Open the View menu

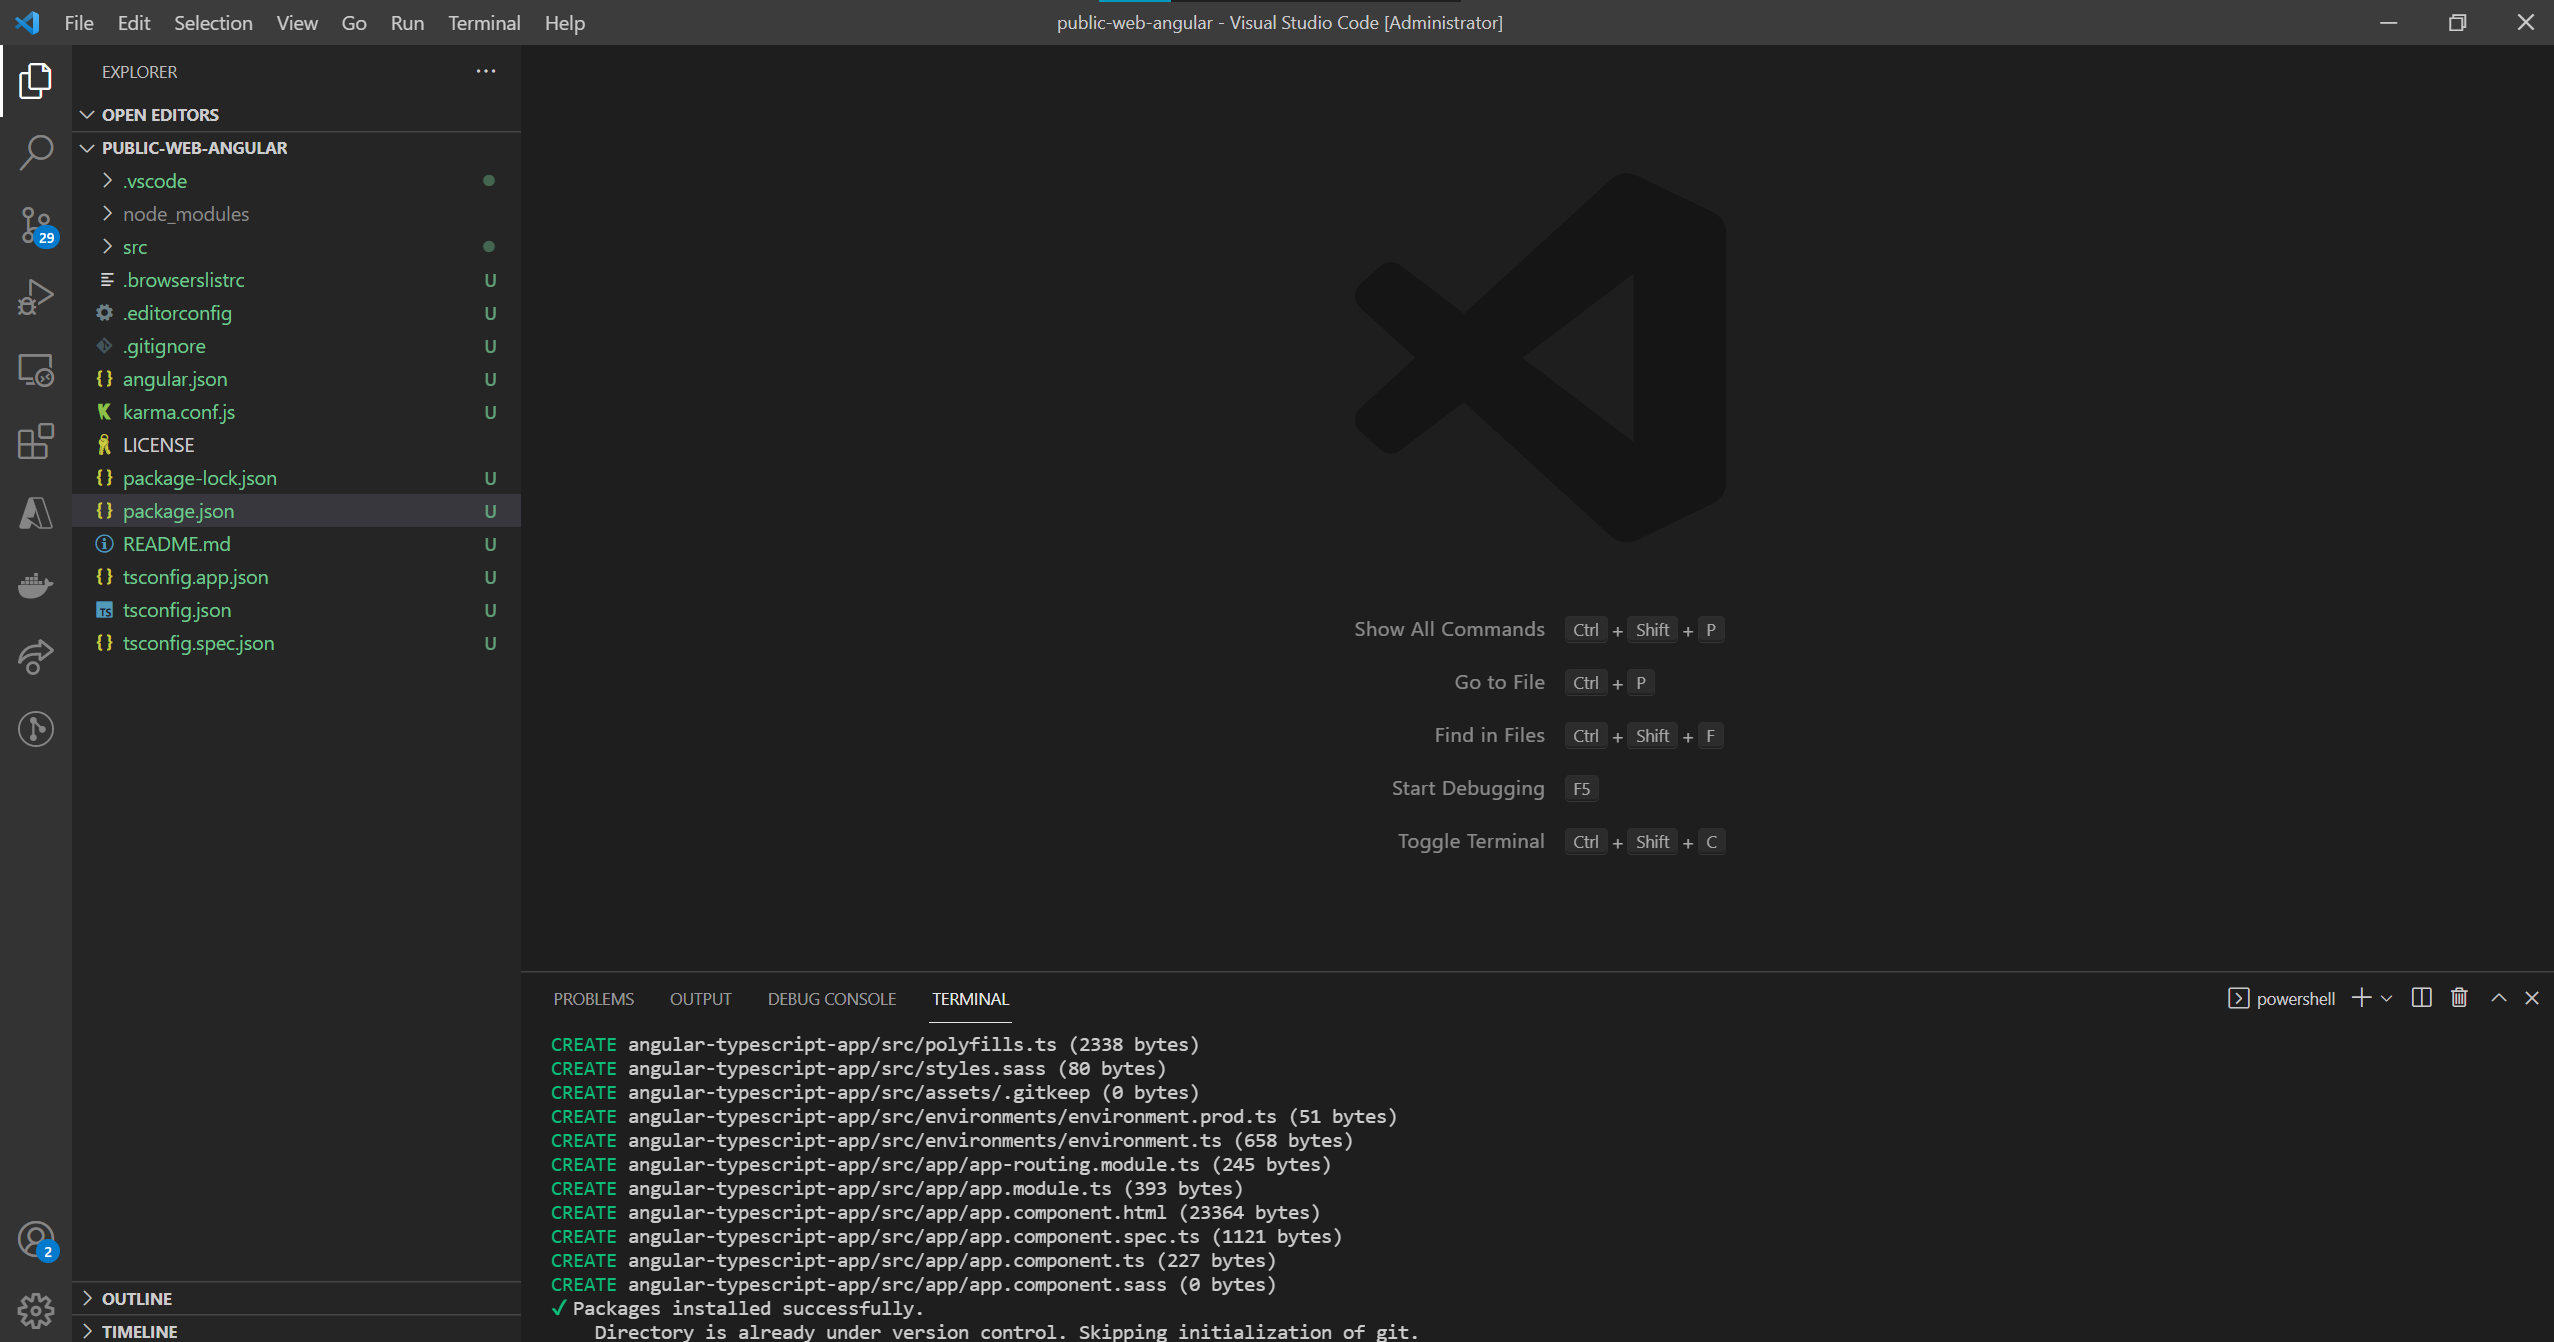pyautogui.click(x=297, y=22)
